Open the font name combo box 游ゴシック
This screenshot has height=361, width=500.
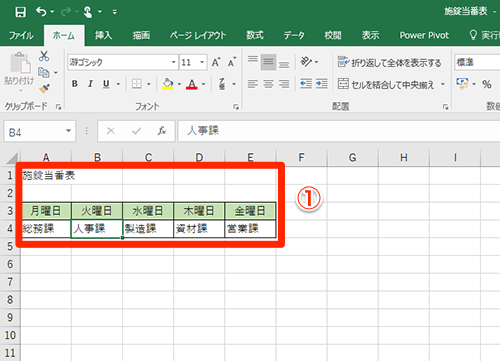point(122,62)
